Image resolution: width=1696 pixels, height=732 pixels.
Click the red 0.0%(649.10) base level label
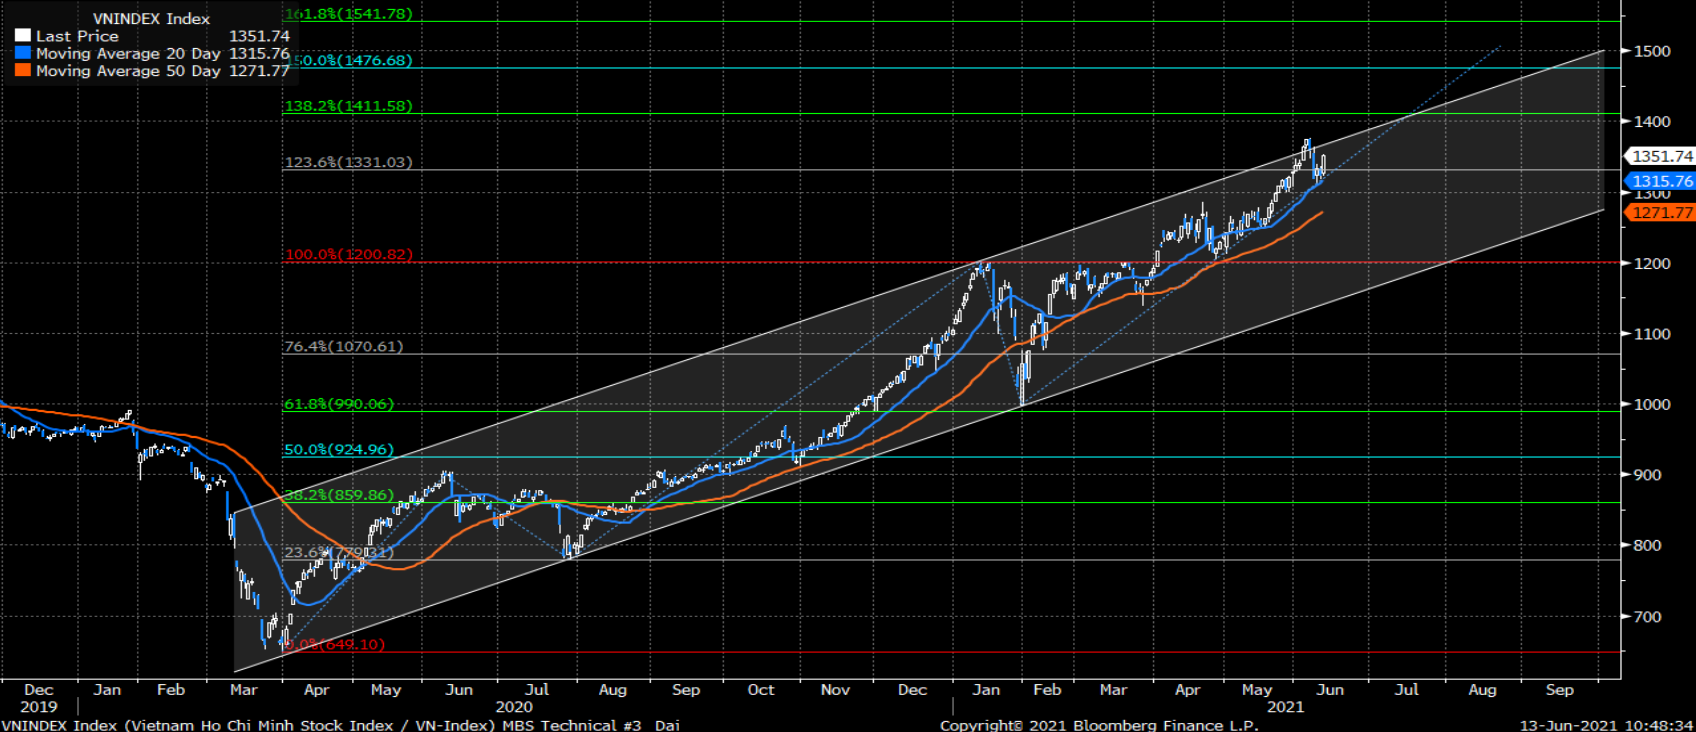click(x=336, y=645)
